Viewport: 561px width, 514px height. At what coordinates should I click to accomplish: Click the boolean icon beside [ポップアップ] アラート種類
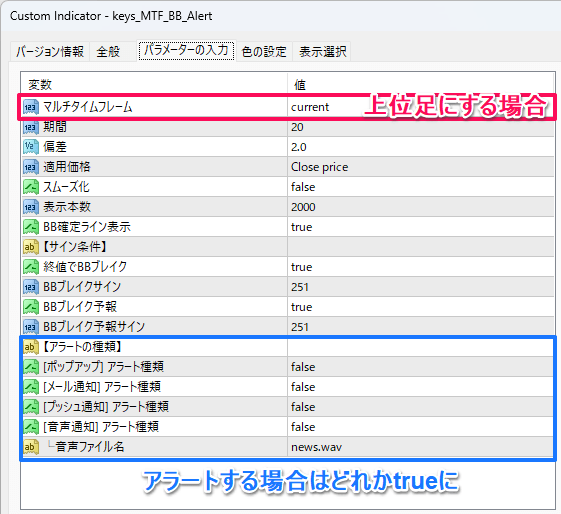point(31,367)
